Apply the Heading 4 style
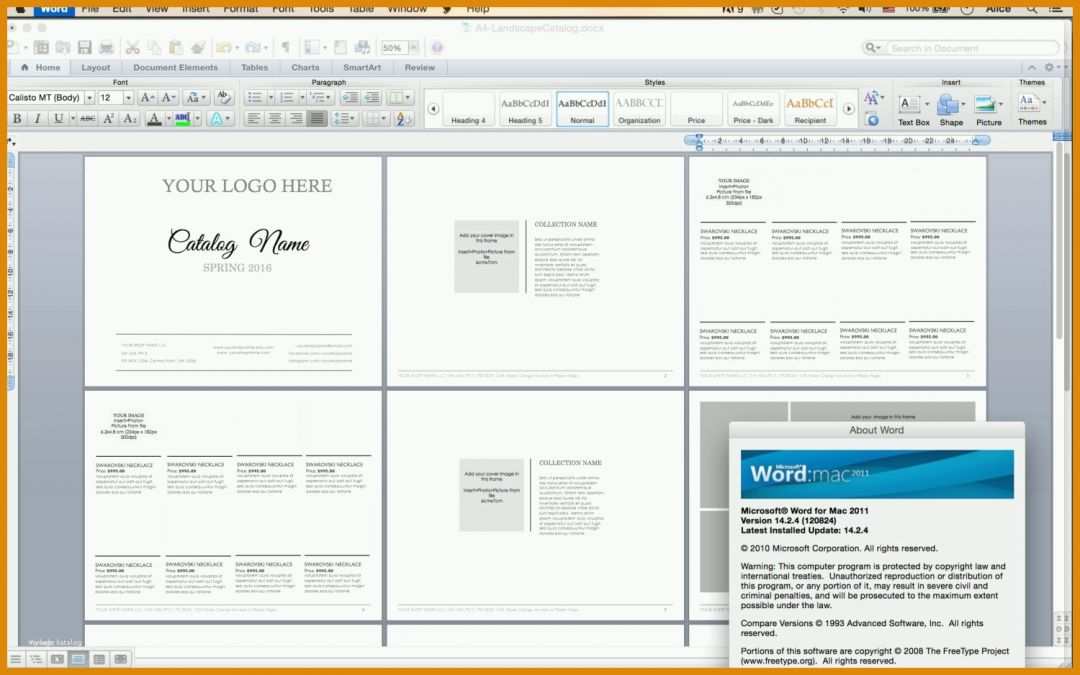 click(468, 109)
